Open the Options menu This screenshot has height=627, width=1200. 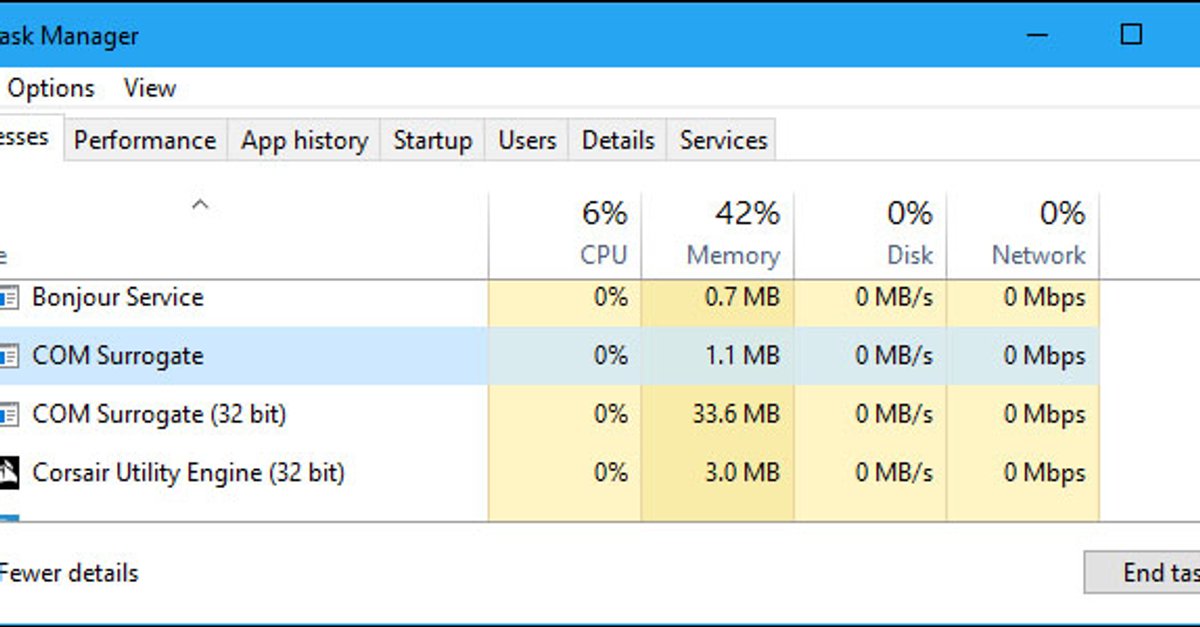[x=51, y=88]
